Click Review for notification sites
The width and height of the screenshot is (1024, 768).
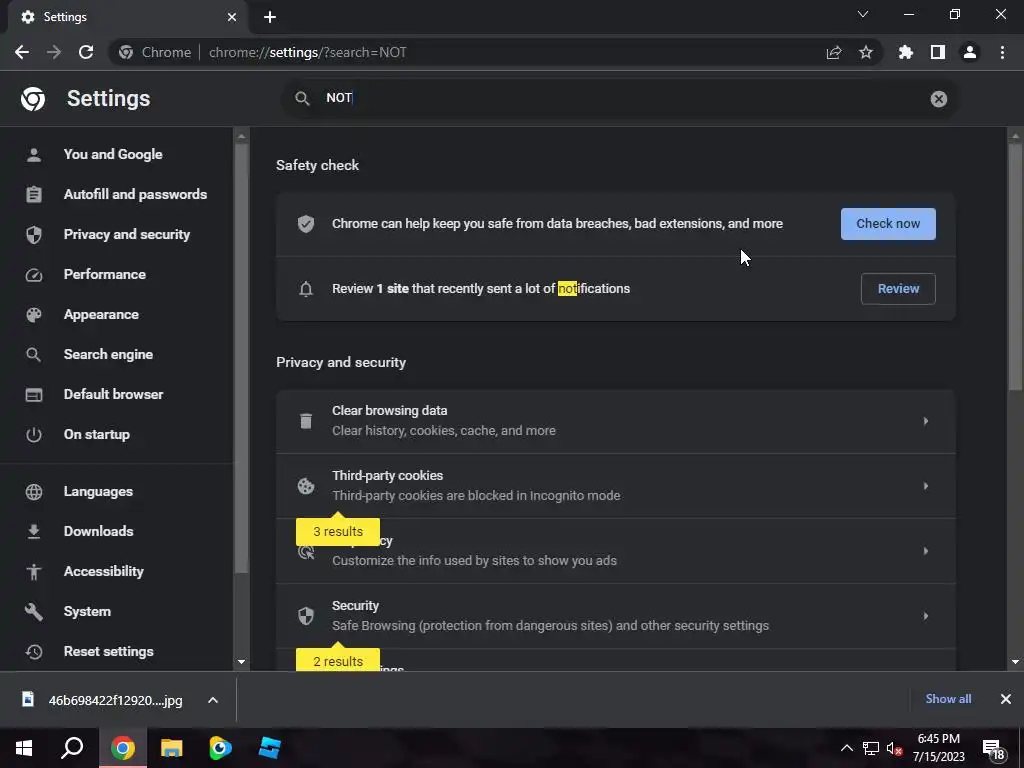(x=898, y=289)
